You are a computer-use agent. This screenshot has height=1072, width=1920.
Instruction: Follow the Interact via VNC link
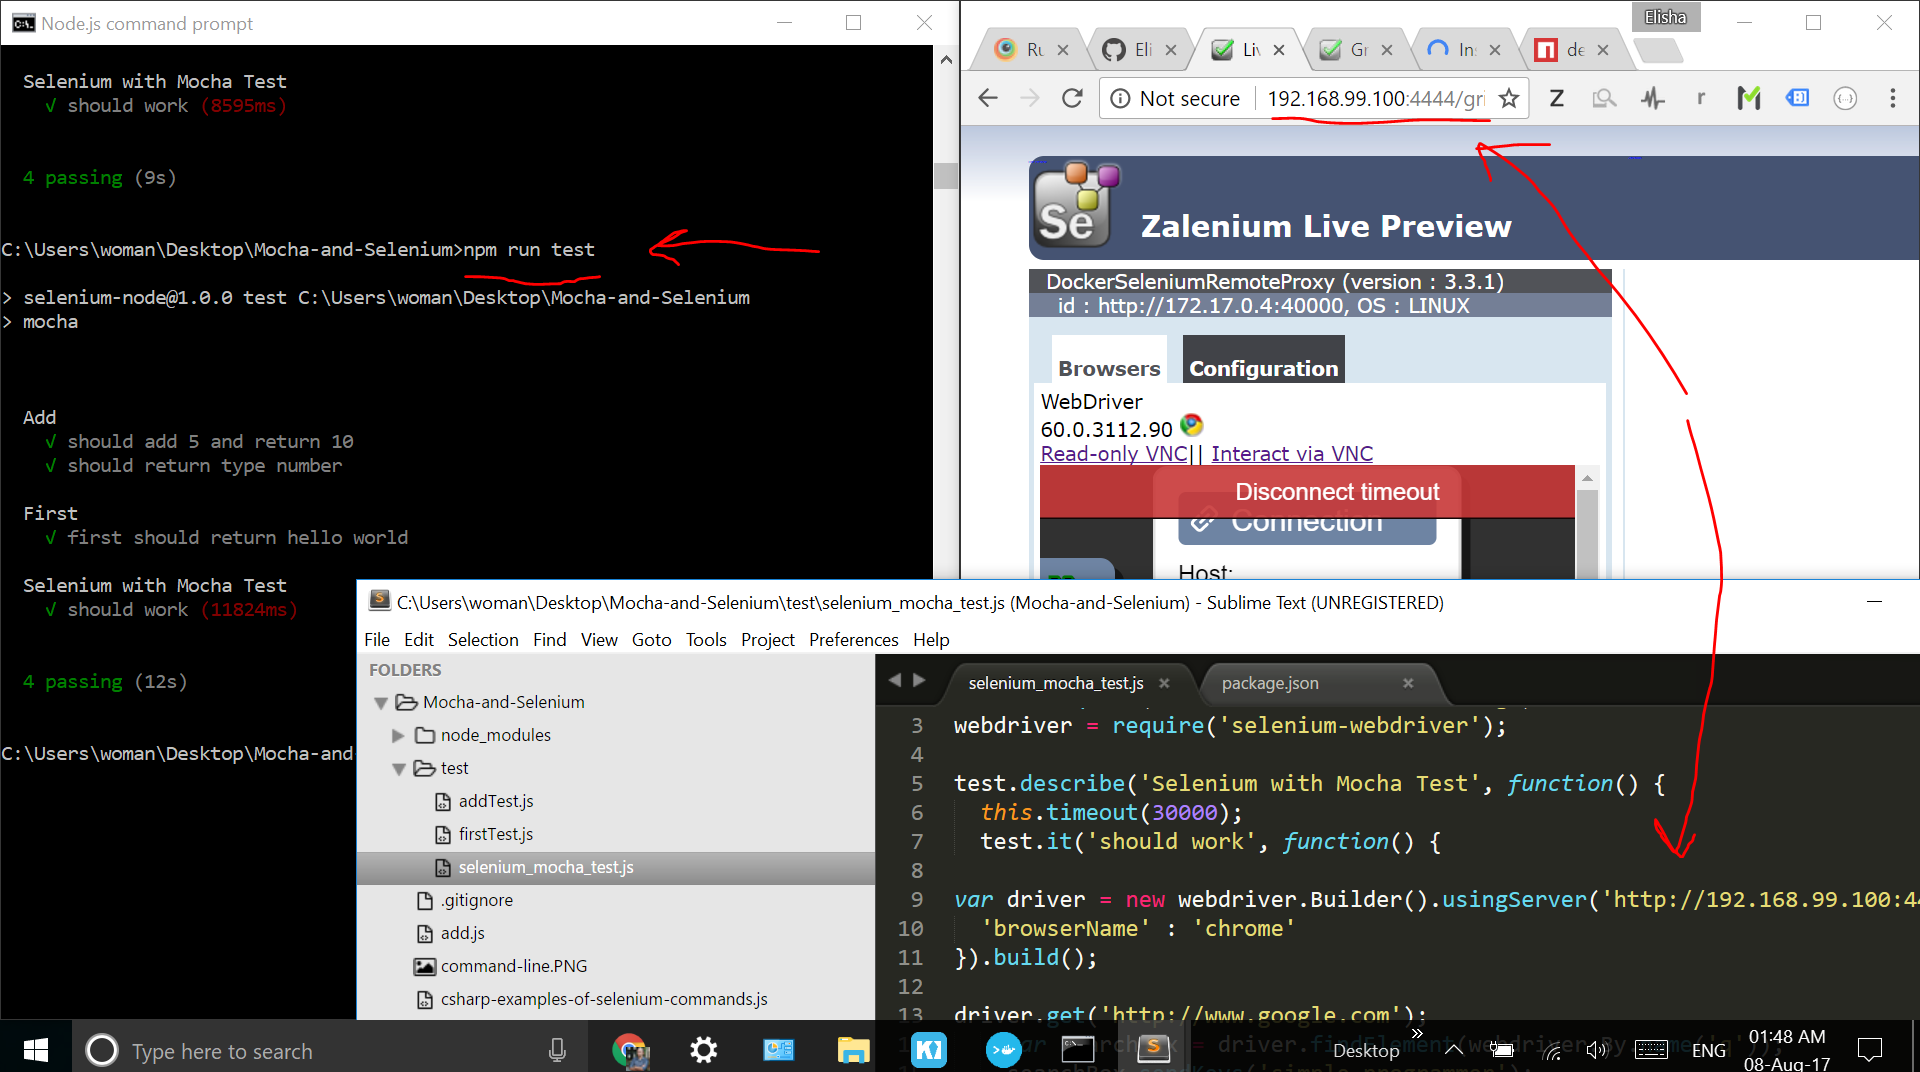pos(1292,454)
